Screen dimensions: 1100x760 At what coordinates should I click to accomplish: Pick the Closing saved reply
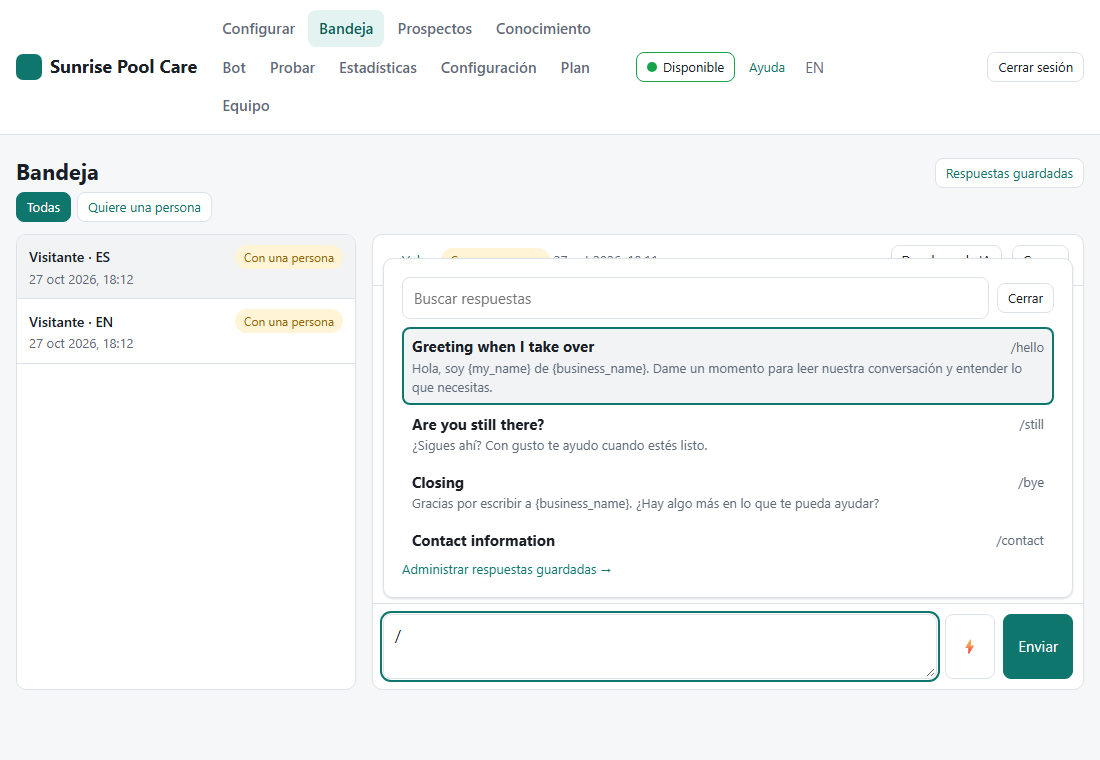(x=727, y=493)
